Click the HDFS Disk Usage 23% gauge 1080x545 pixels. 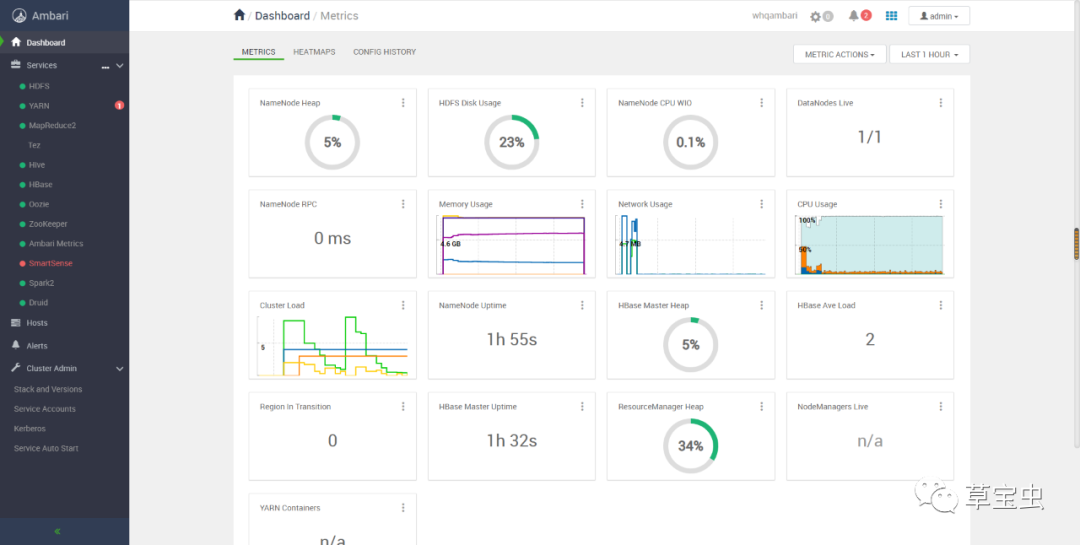tap(511, 143)
